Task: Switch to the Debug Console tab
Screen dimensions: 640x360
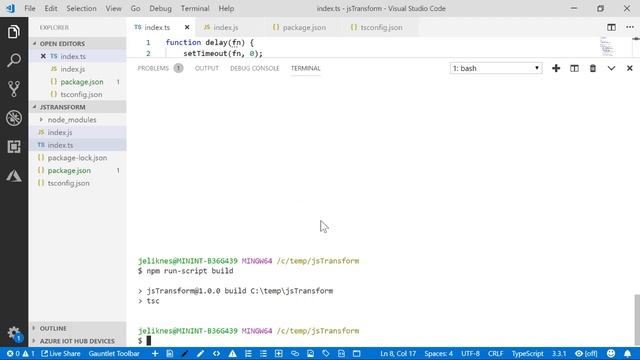Action: pos(254,68)
